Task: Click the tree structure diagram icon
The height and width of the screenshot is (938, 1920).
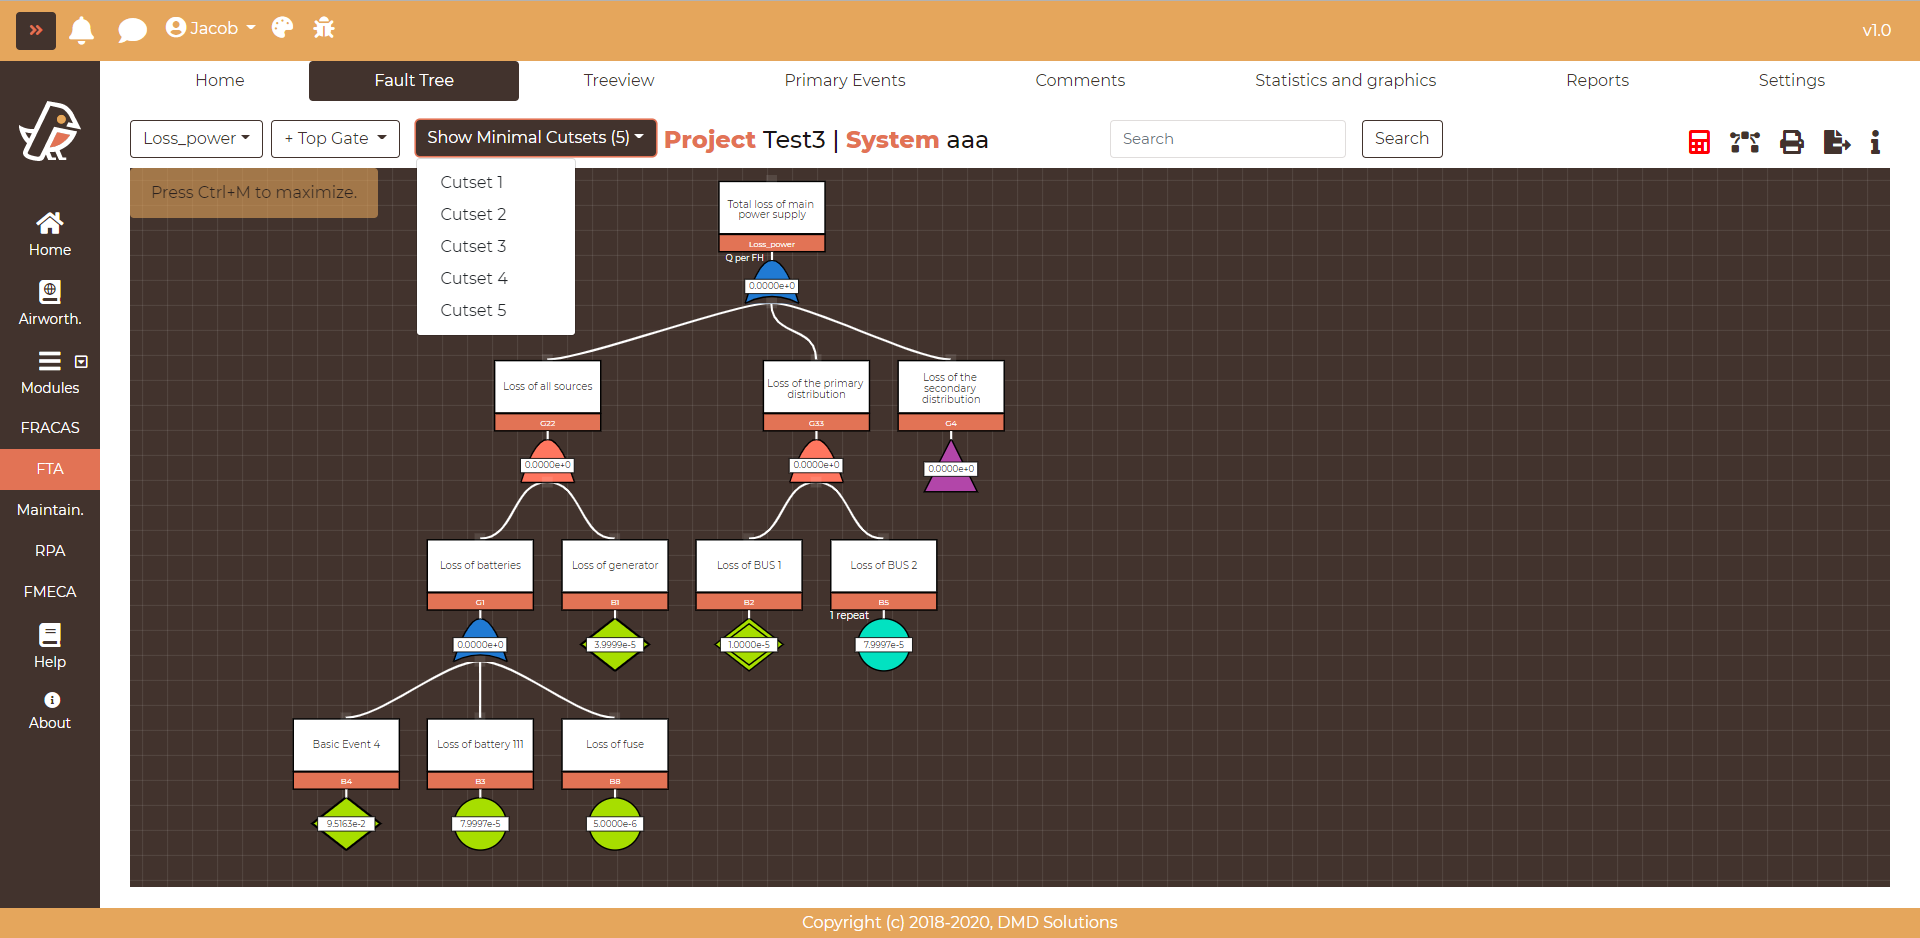Action: point(1745,142)
